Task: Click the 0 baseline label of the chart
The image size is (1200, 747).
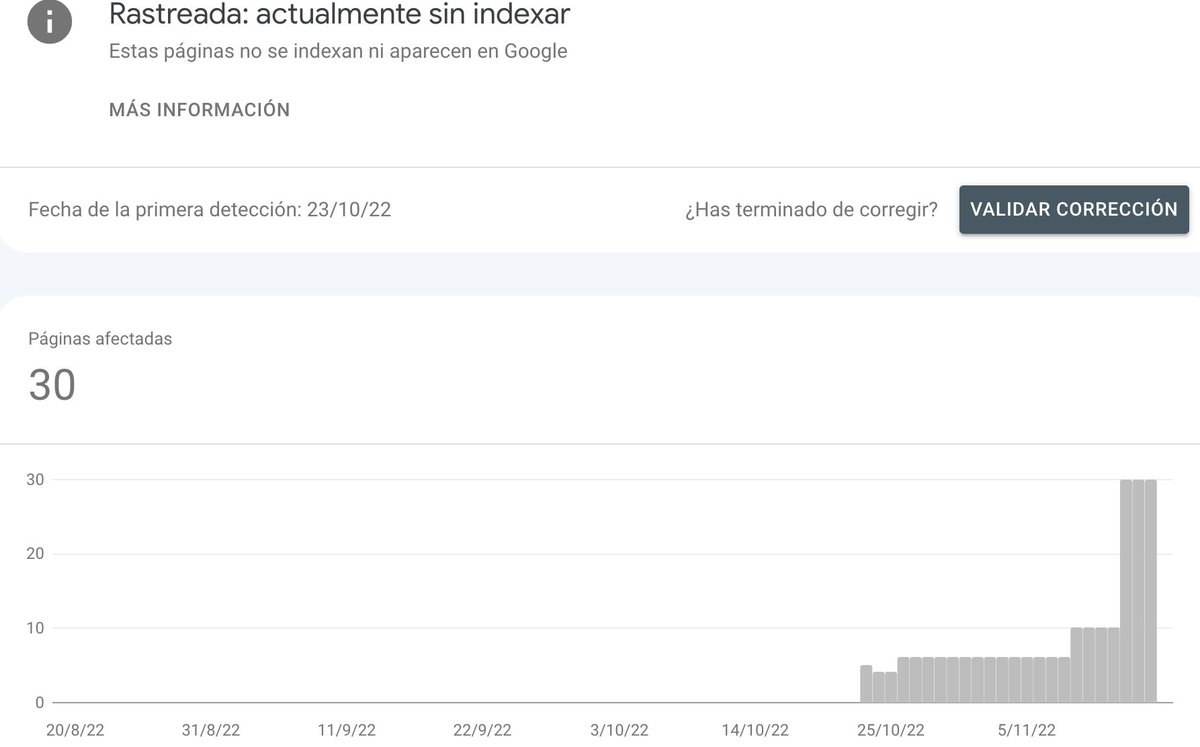Action: pyautogui.click(x=42, y=701)
